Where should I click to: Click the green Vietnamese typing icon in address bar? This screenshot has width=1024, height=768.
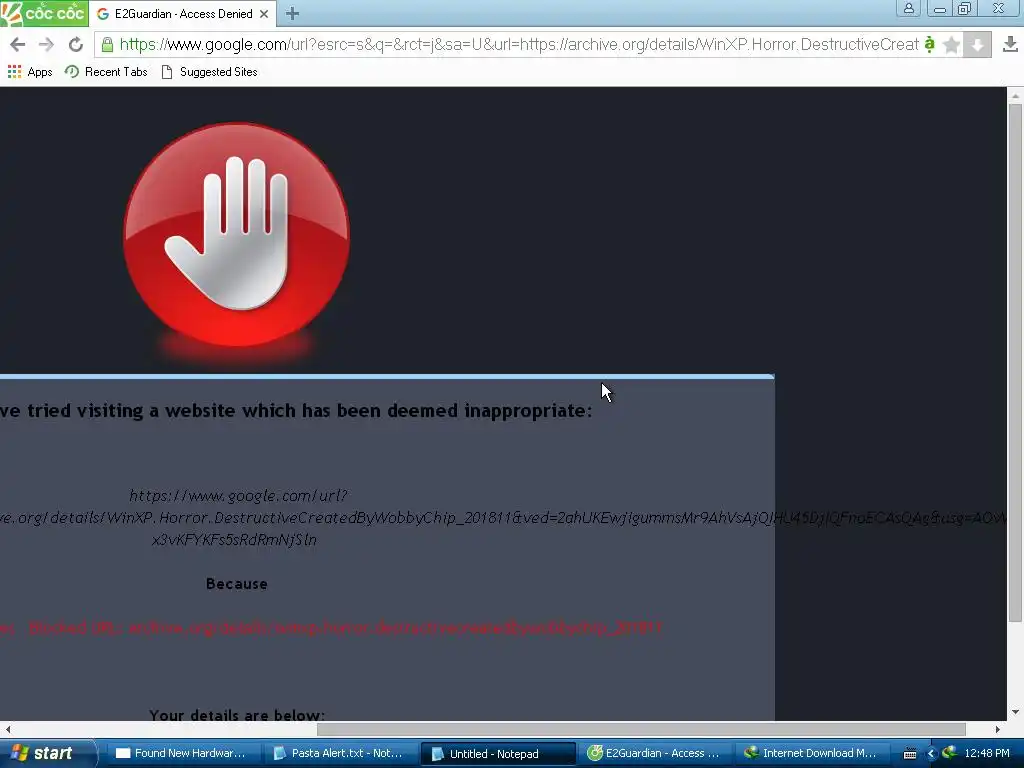929,44
